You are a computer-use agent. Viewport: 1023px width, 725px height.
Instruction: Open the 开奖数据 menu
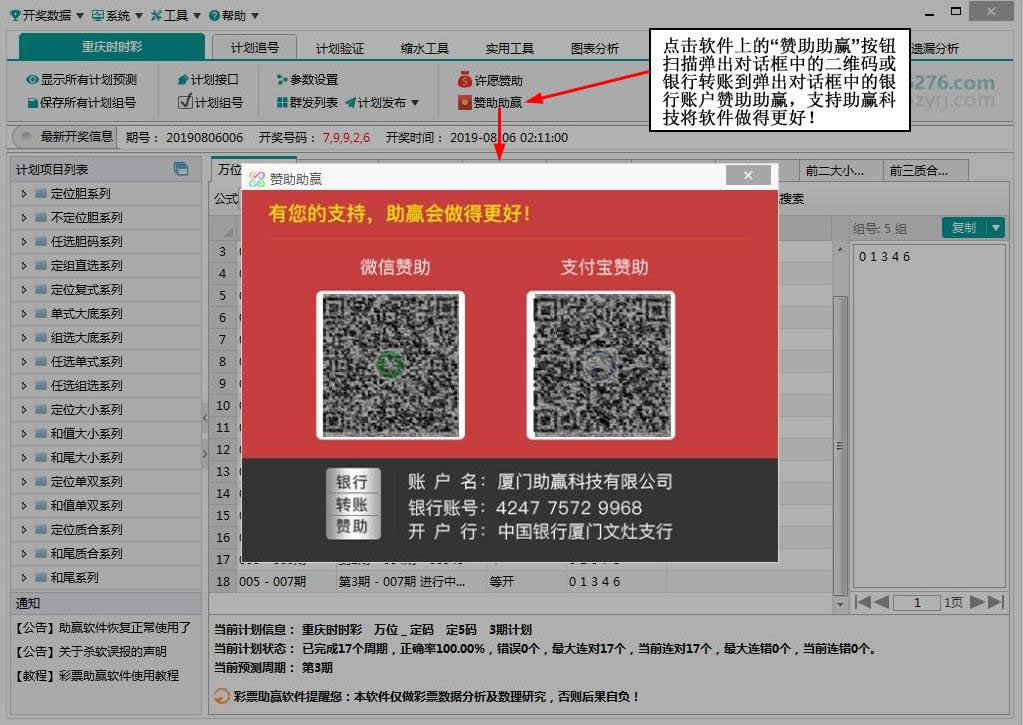[46, 15]
